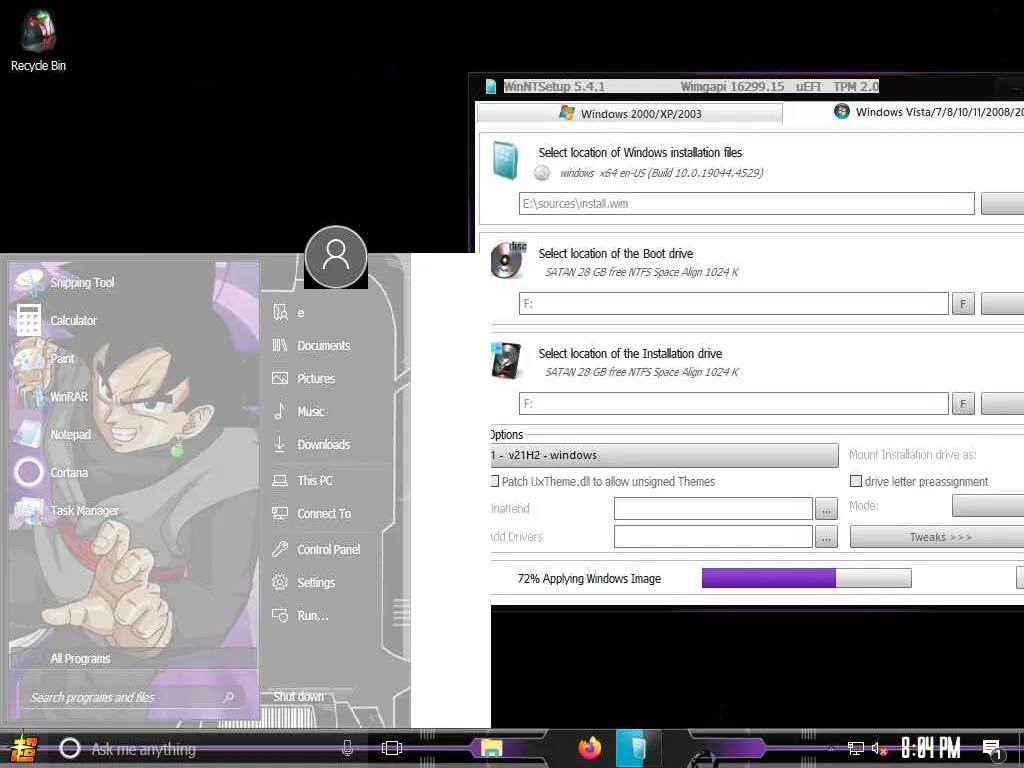Click the Cortana circle on taskbar
The height and width of the screenshot is (768, 1024).
point(69,748)
